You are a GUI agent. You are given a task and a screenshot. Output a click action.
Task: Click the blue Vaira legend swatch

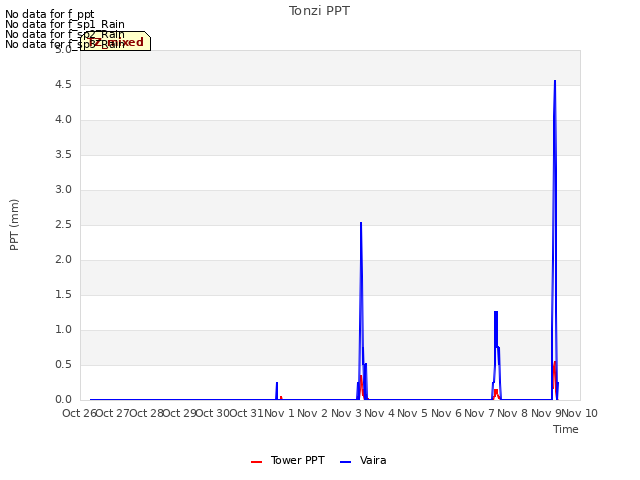click(x=345, y=462)
